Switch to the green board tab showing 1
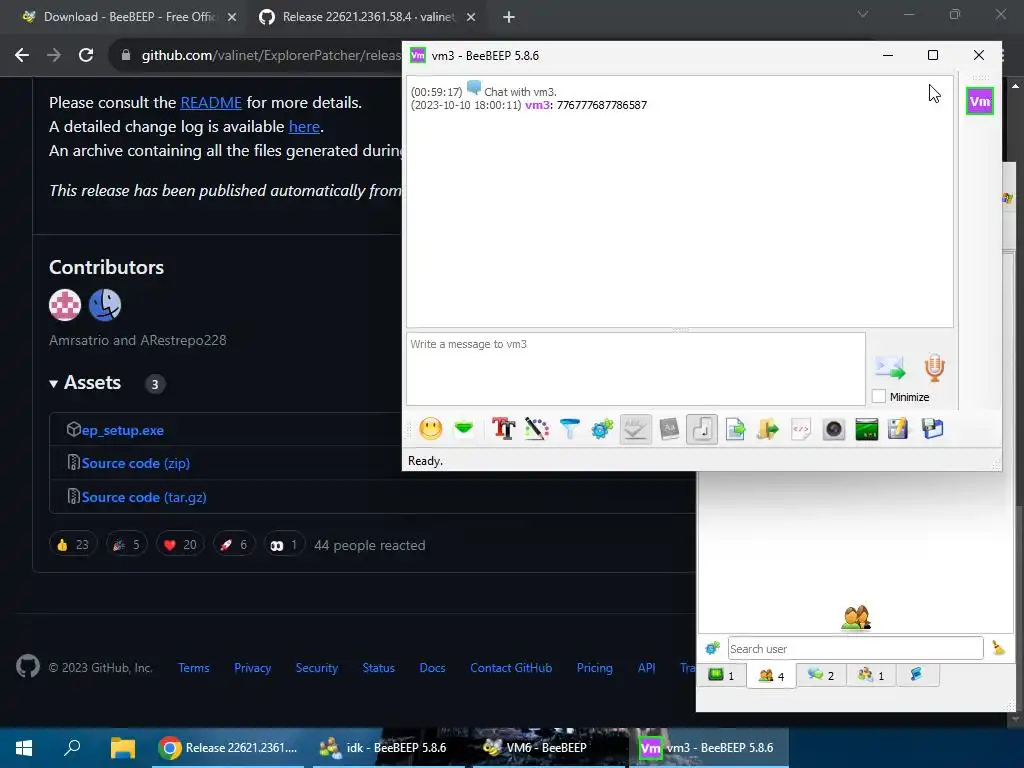This screenshot has height=768, width=1024. (722, 675)
